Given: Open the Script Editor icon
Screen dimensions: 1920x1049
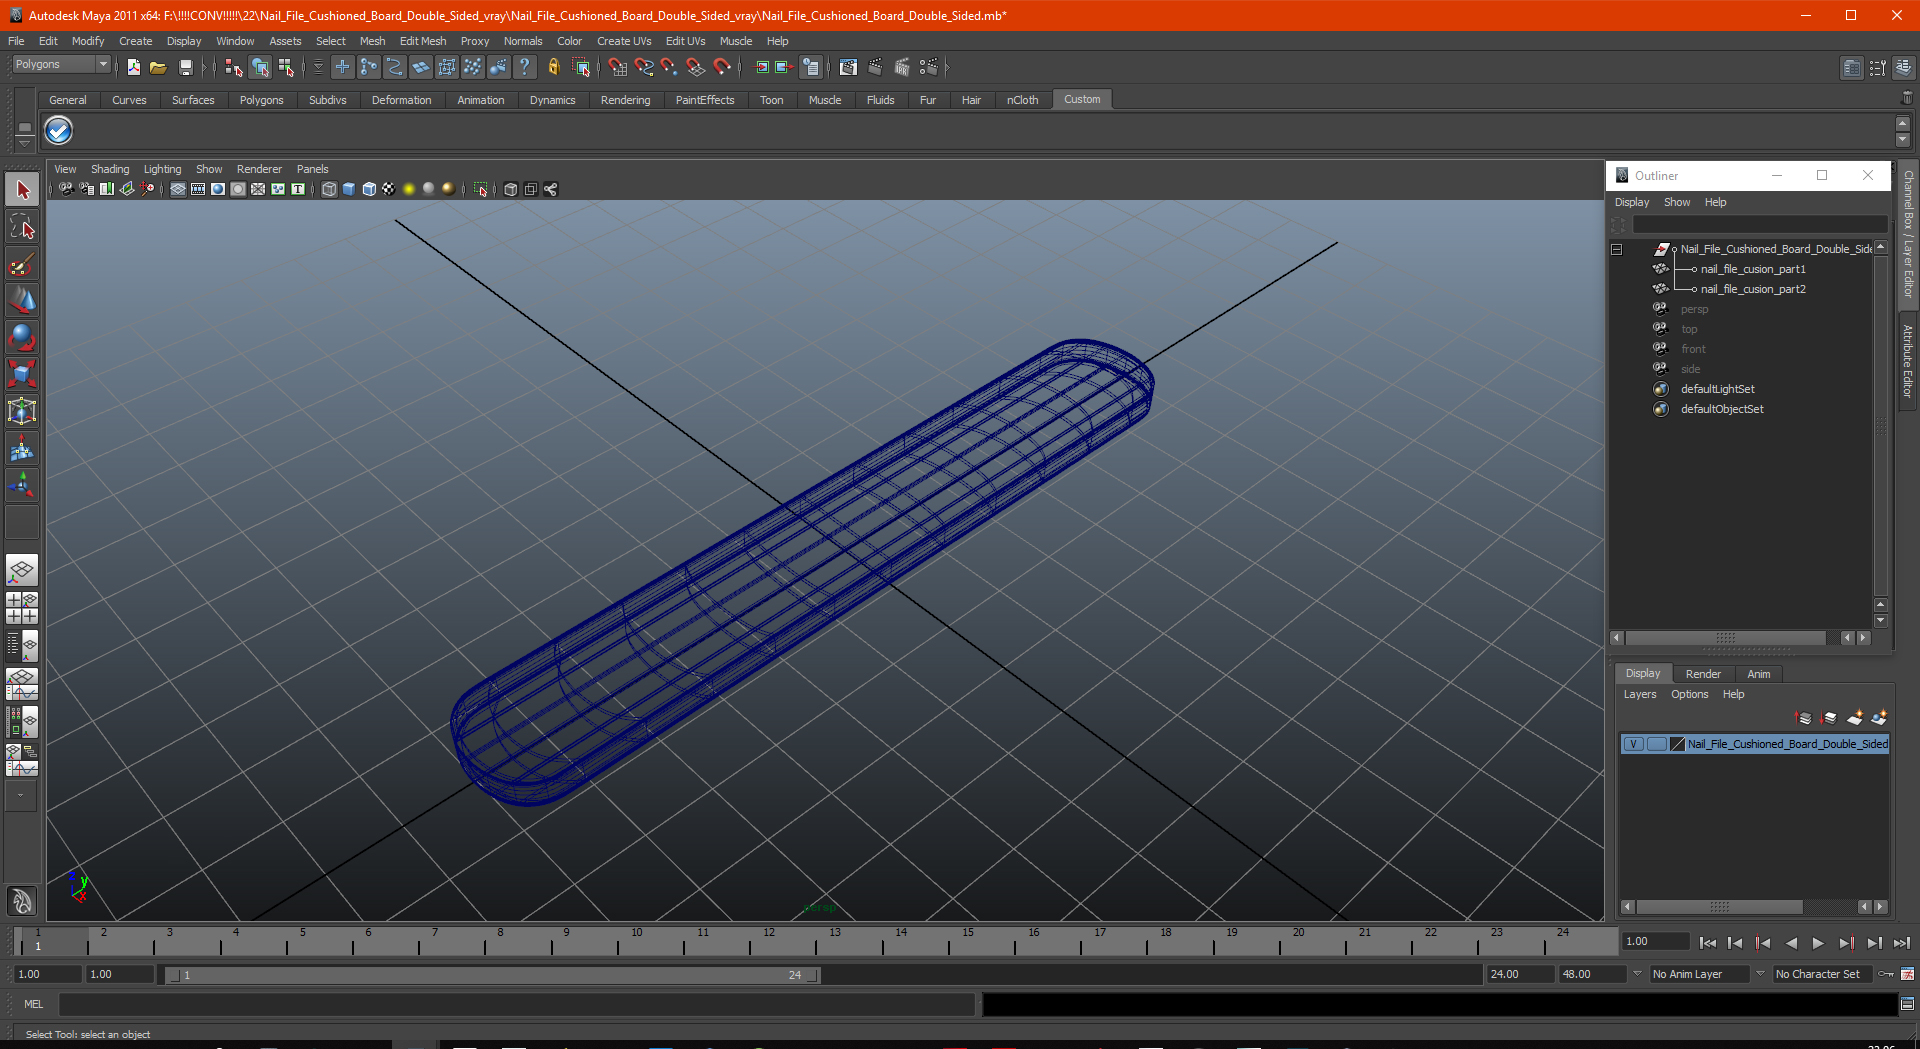Looking at the screenshot, I should [1906, 1004].
